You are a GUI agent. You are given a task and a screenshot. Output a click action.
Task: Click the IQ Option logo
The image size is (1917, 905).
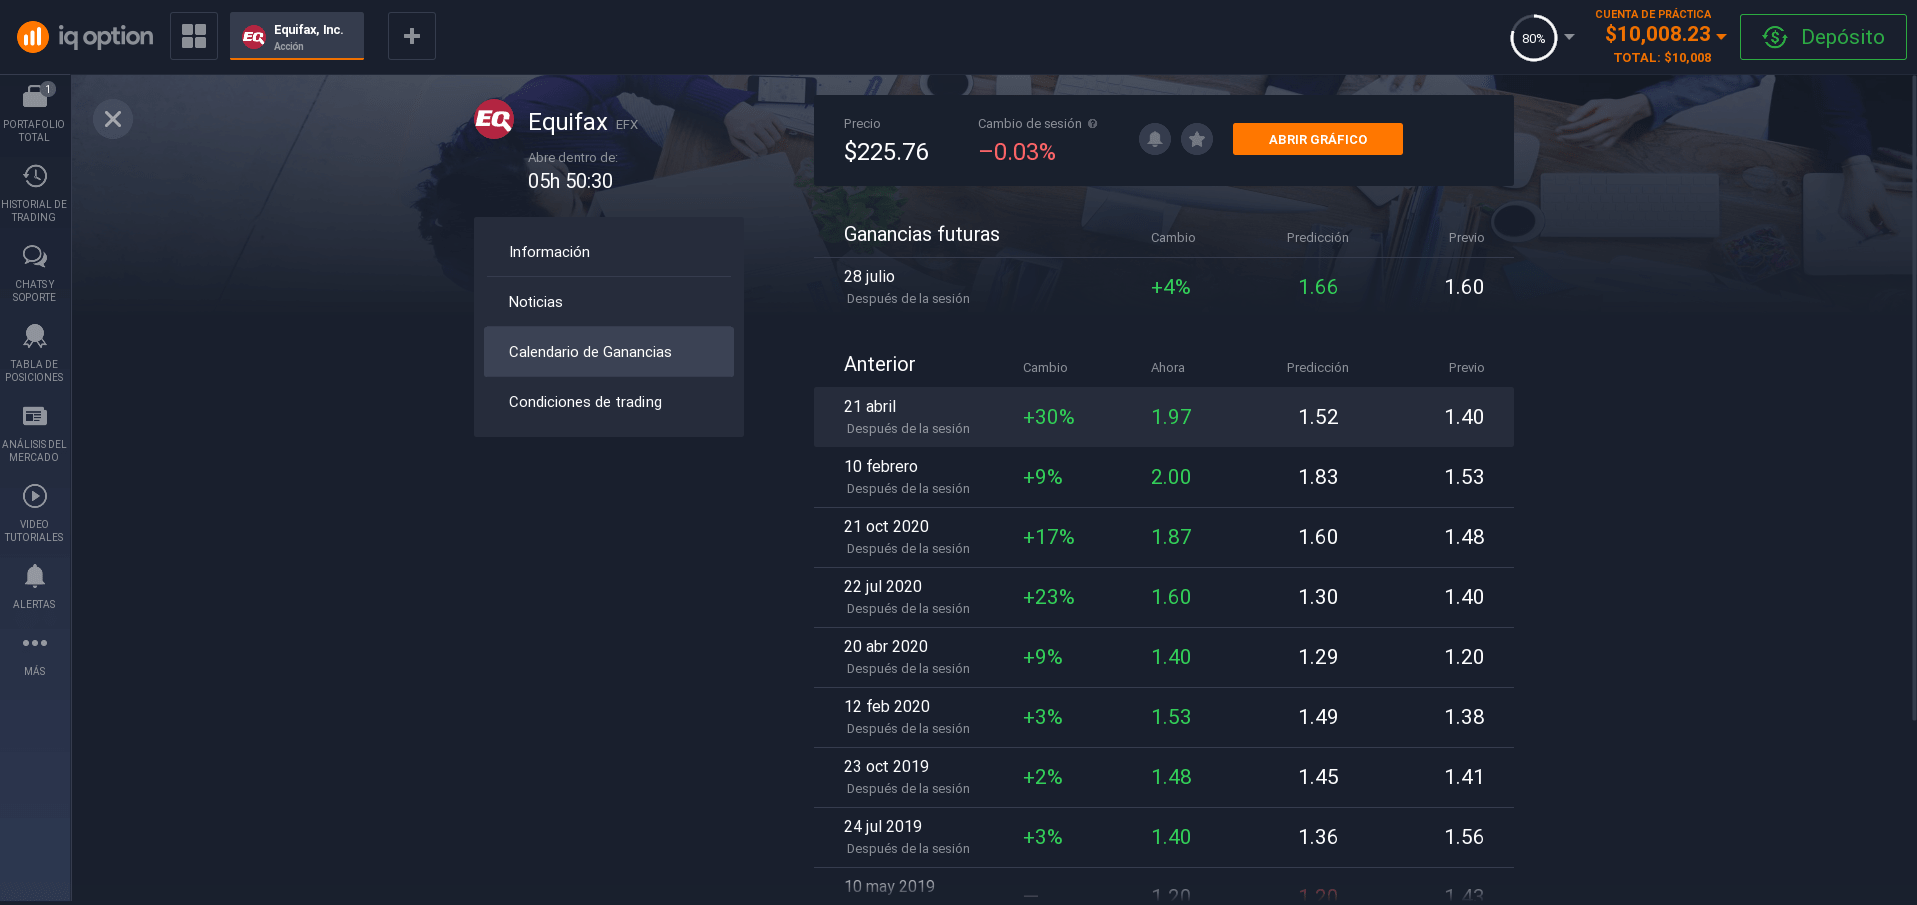[x=85, y=37]
